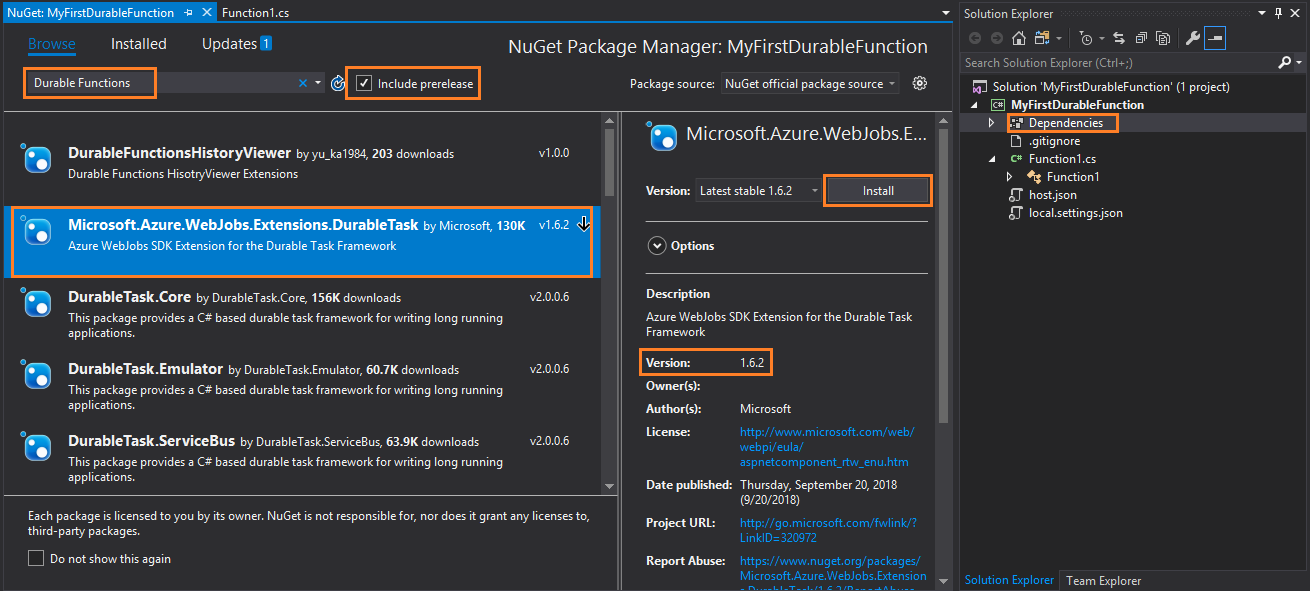Open the Solution Explorer search options dropdown

click(x=1297, y=62)
